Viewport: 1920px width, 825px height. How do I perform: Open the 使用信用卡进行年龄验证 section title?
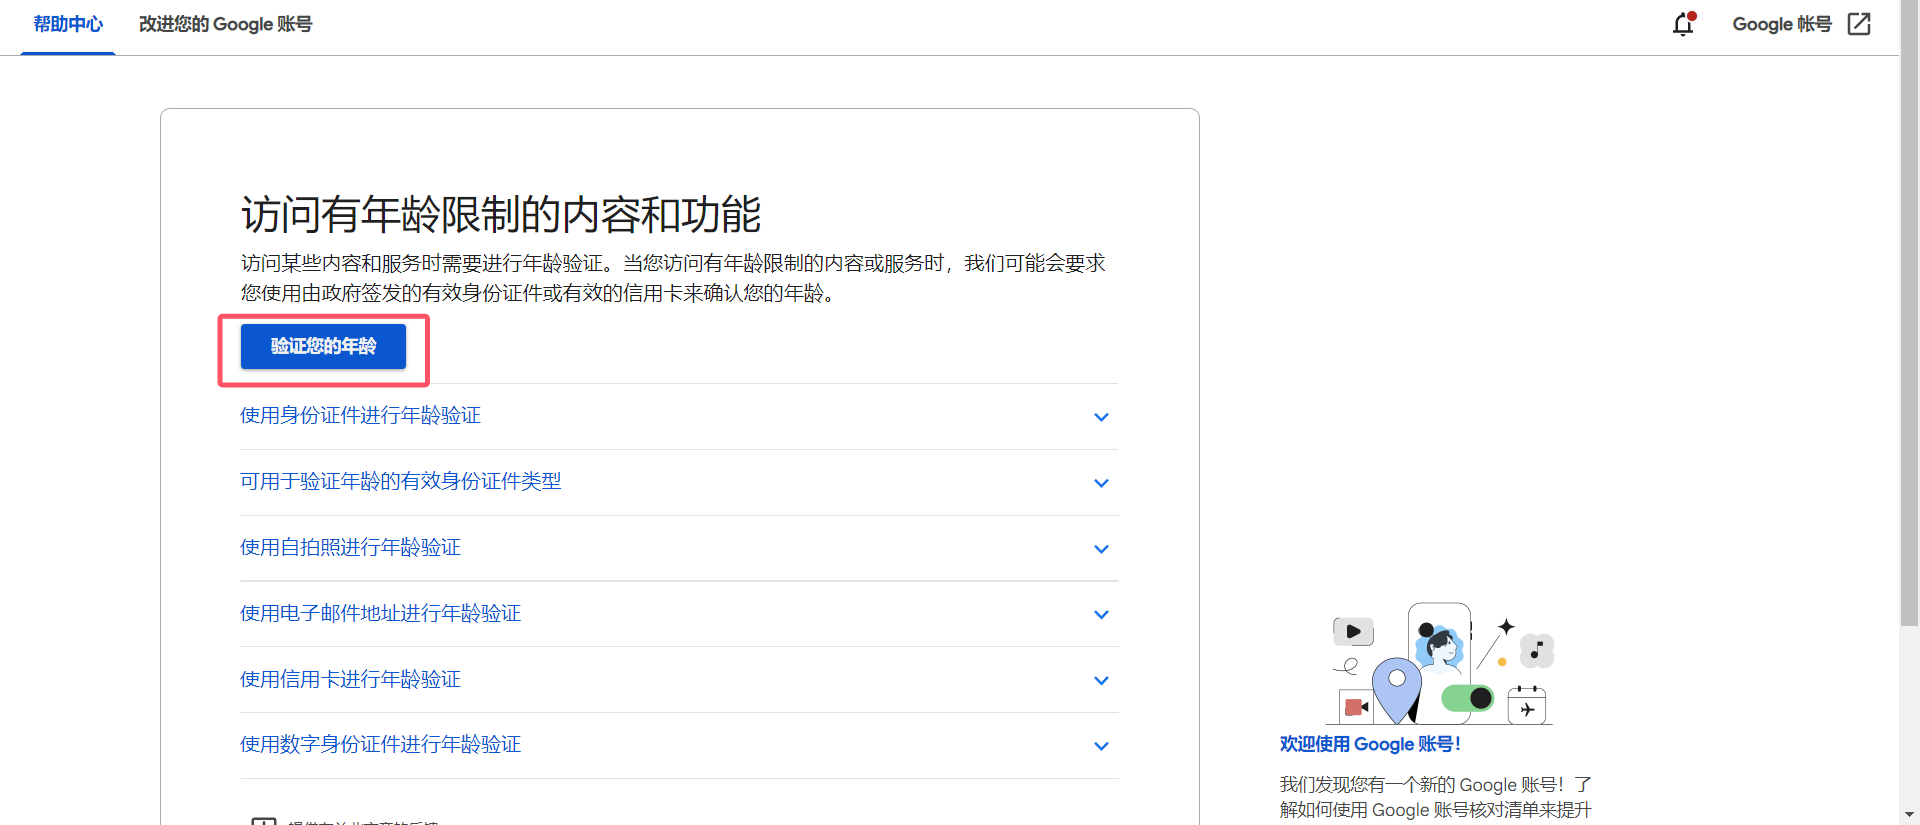(x=350, y=679)
